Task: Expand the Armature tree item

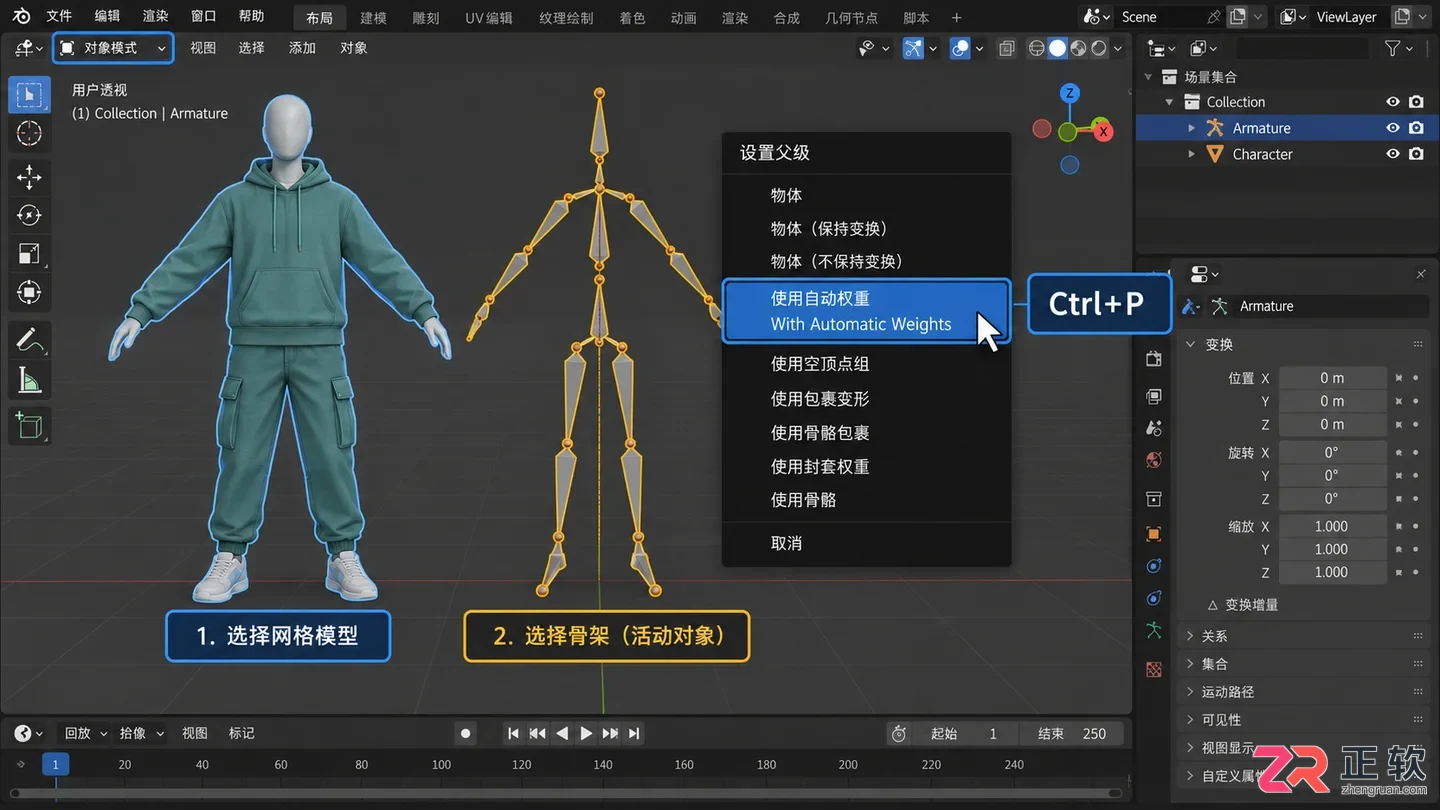Action: pyautogui.click(x=1191, y=128)
